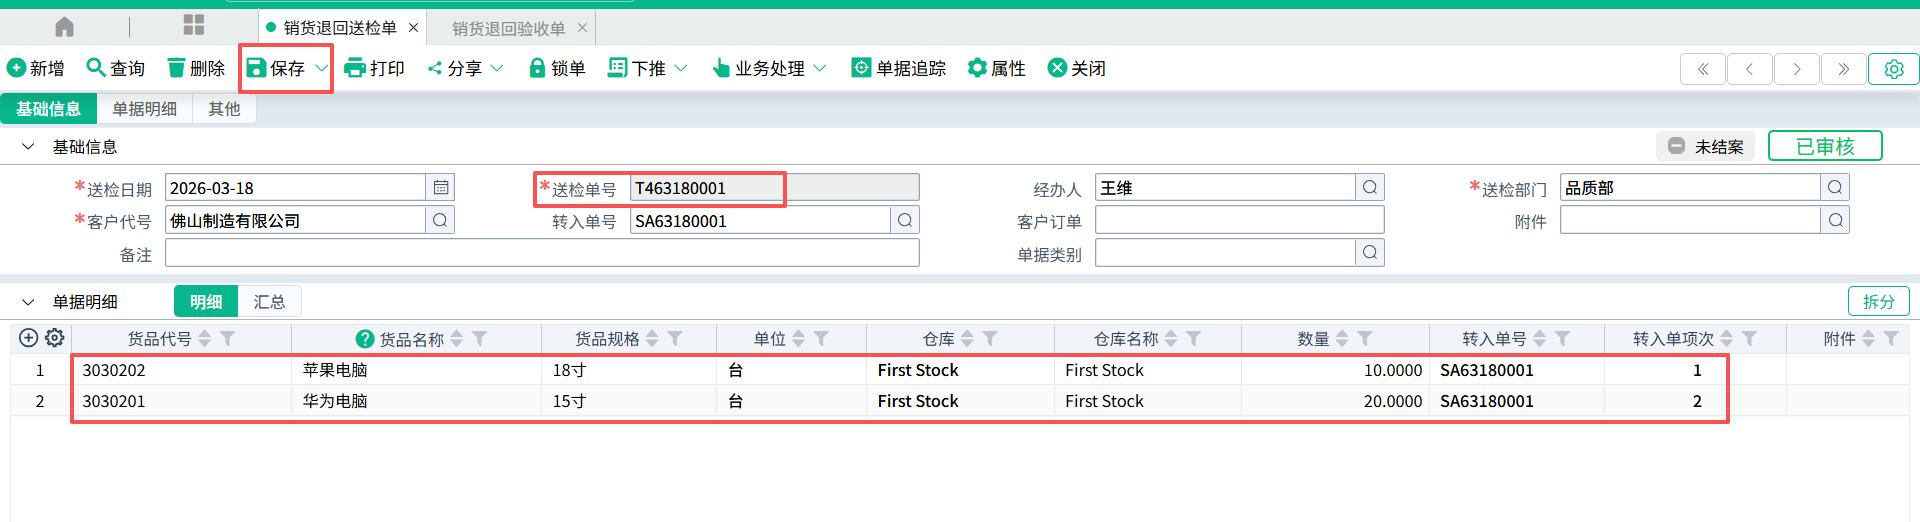1920x522 pixels.
Task: Toggle the 未结案 status
Action: (1706, 147)
